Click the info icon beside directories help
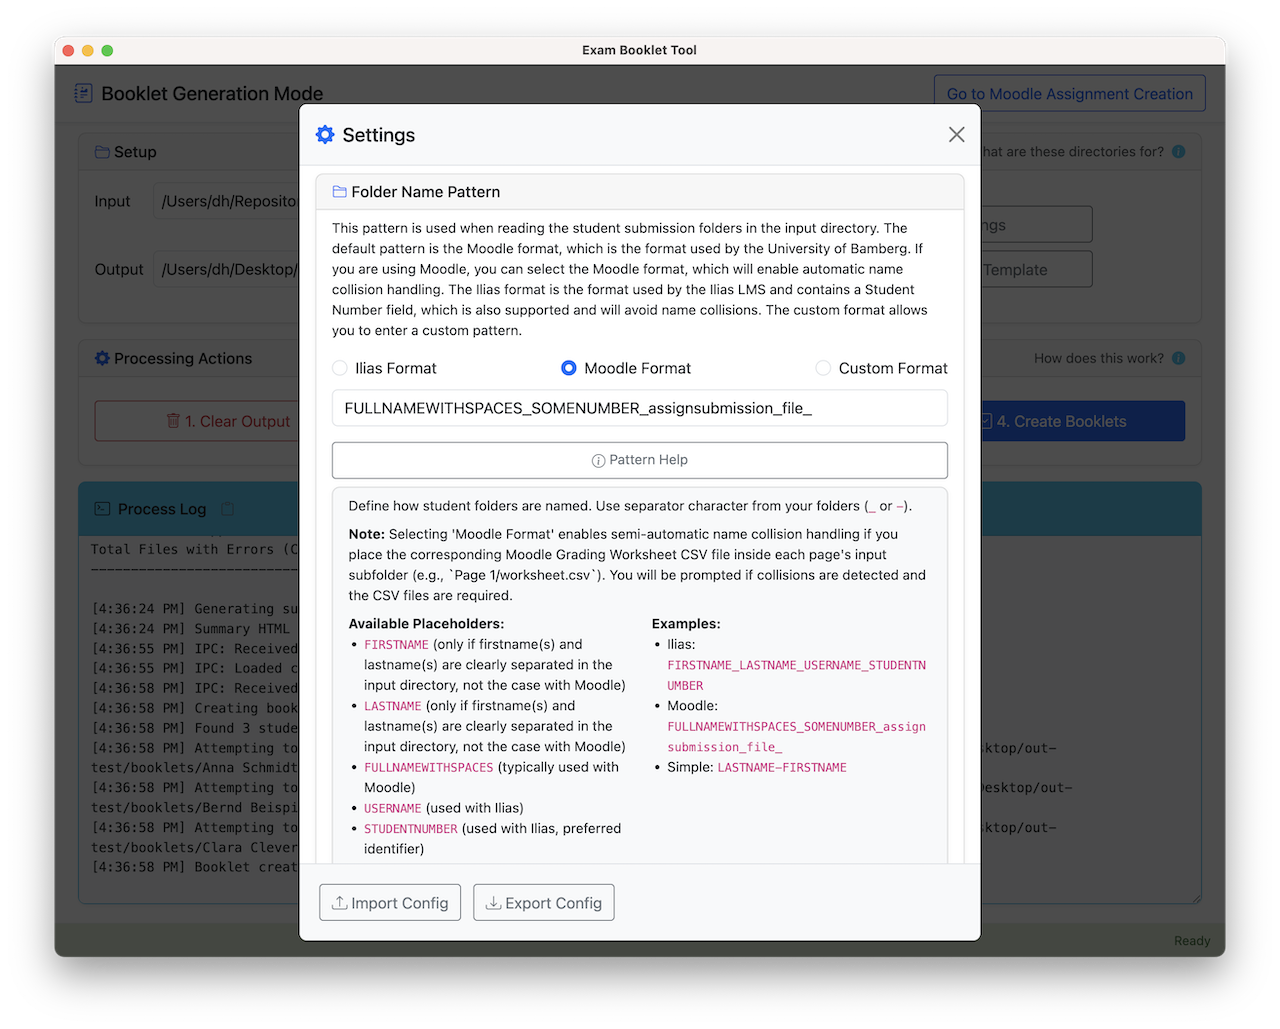Screen dimensions: 1280x1029 tap(1178, 152)
